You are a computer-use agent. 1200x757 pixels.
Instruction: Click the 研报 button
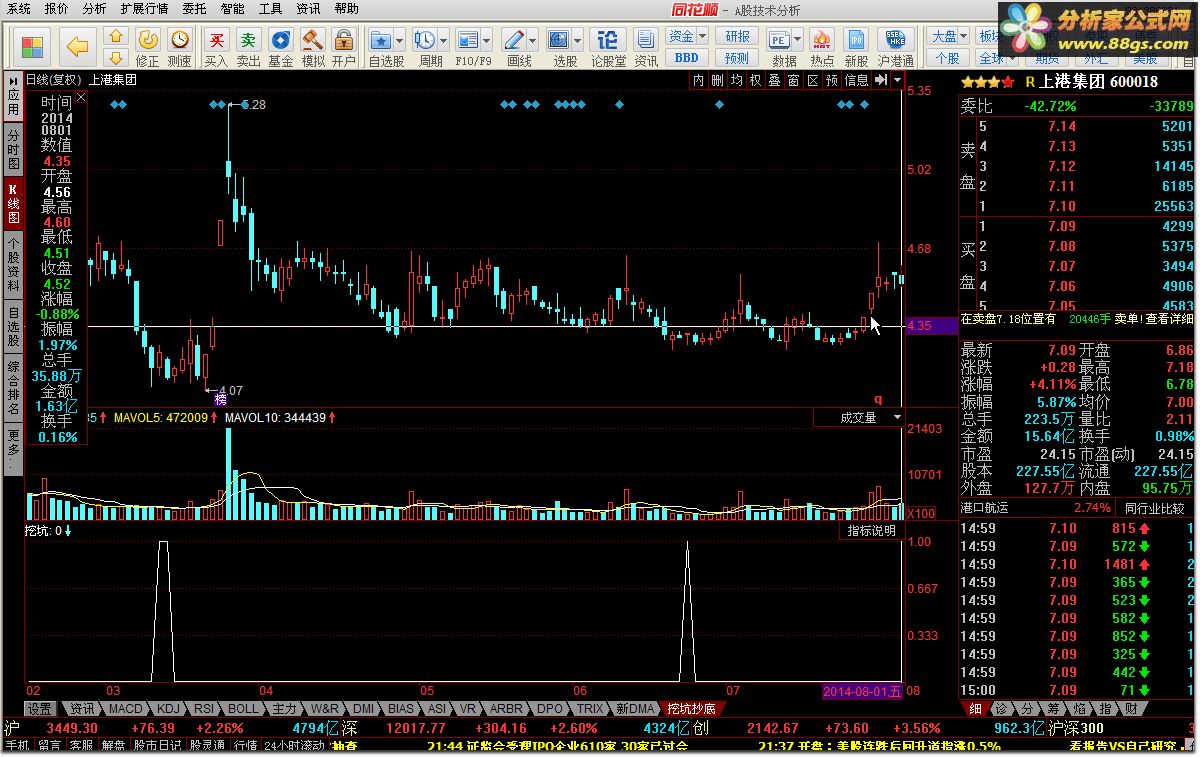click(737, 36)
